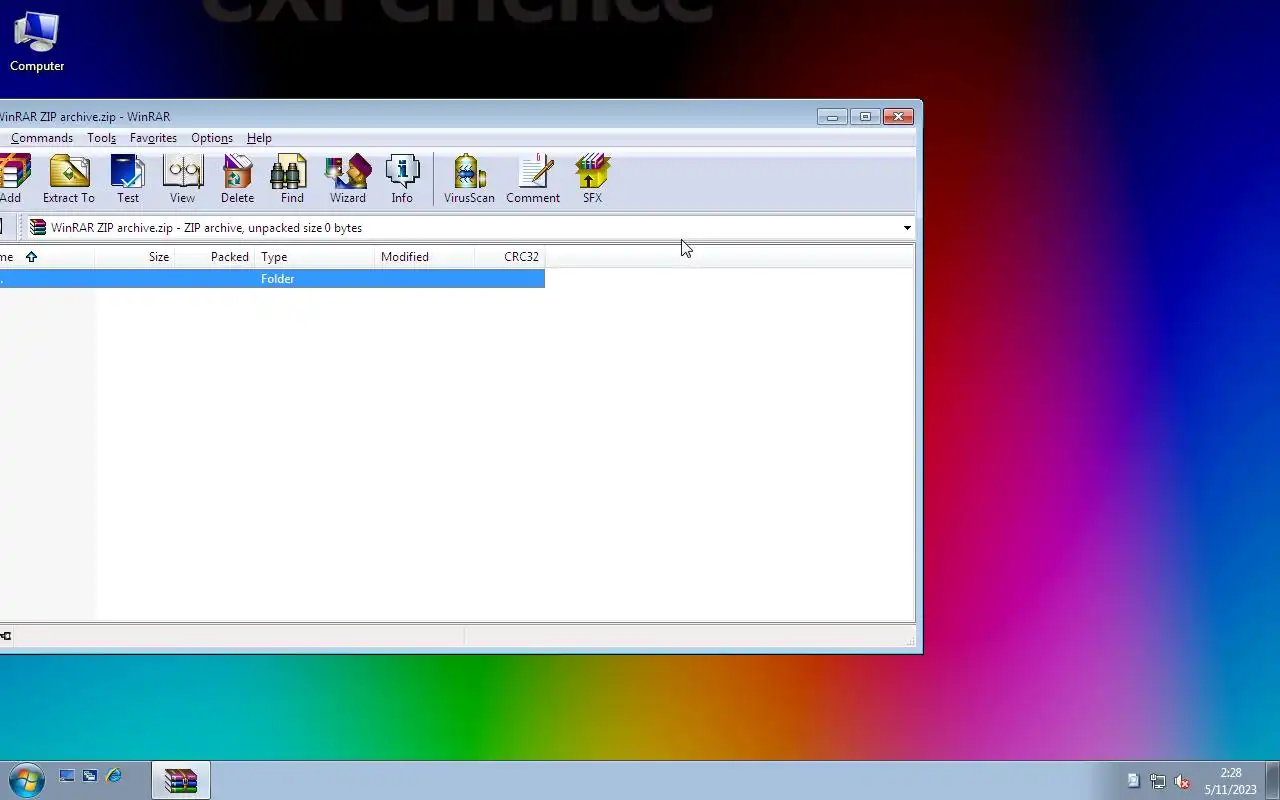Launch the Wizard tool
This screenshot has height=800, width=1280.
coord(348,180)
